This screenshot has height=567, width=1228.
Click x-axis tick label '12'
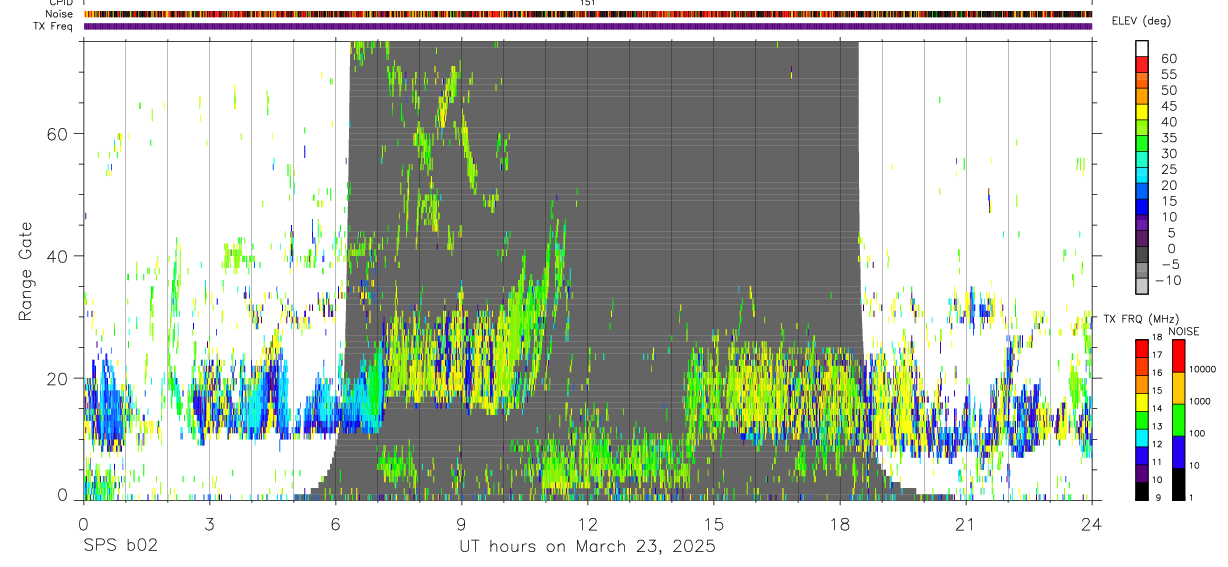[587, 524]
